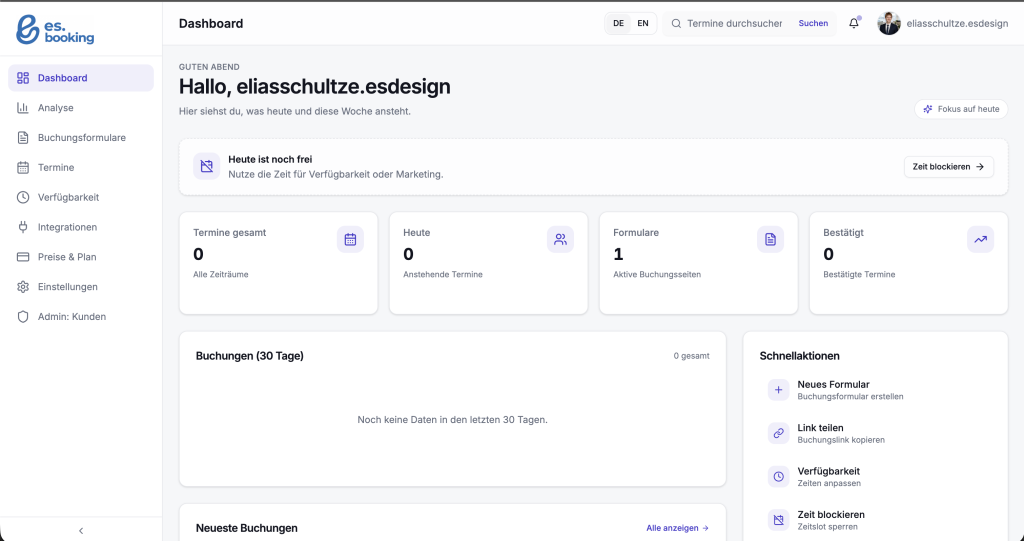
Task: Click the Termine calendar icon in sidebar
Action: (x=23, y=167)
